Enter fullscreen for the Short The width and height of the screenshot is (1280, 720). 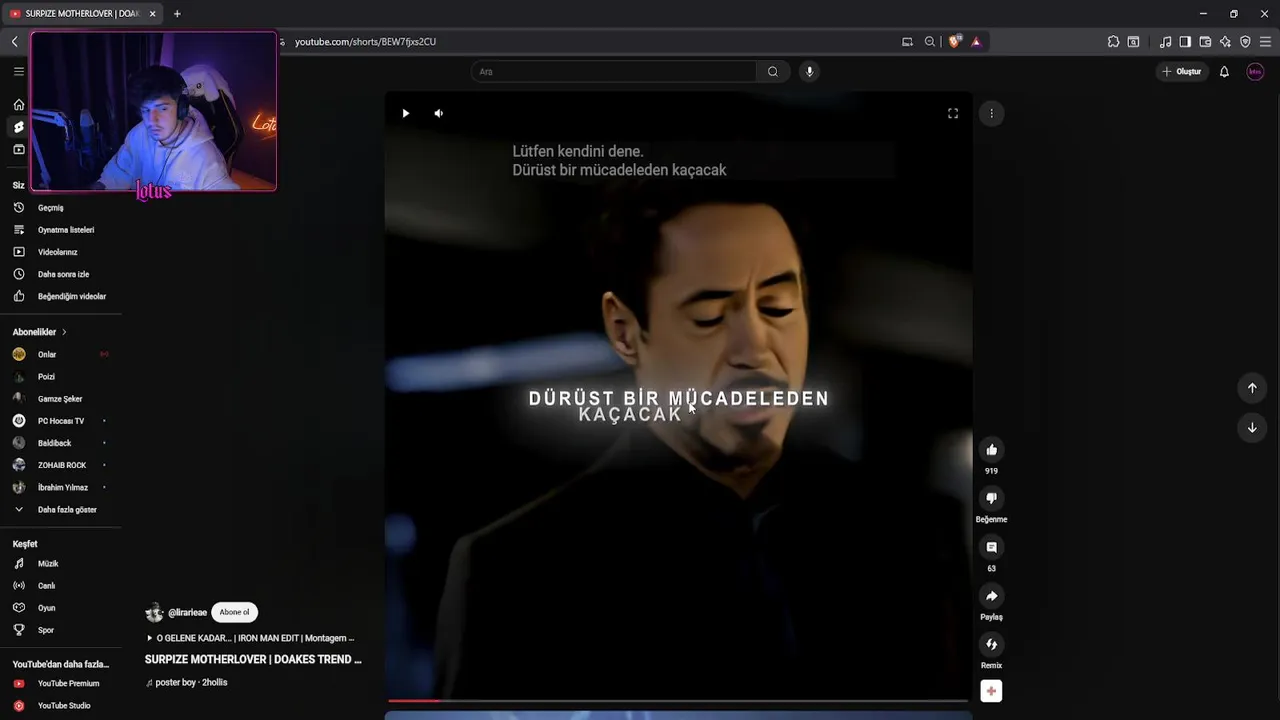[953, 113]
